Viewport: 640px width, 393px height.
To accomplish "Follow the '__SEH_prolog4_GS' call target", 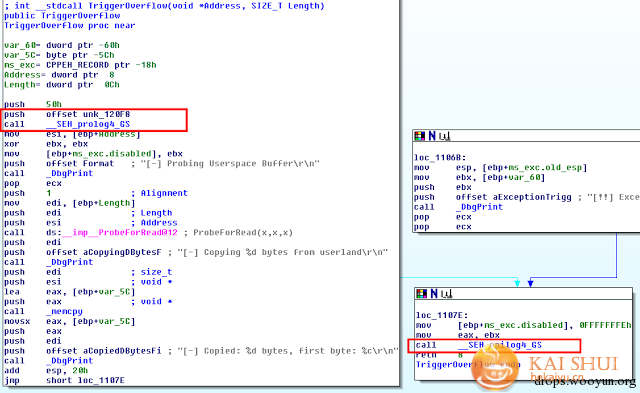I will point(88,124).
